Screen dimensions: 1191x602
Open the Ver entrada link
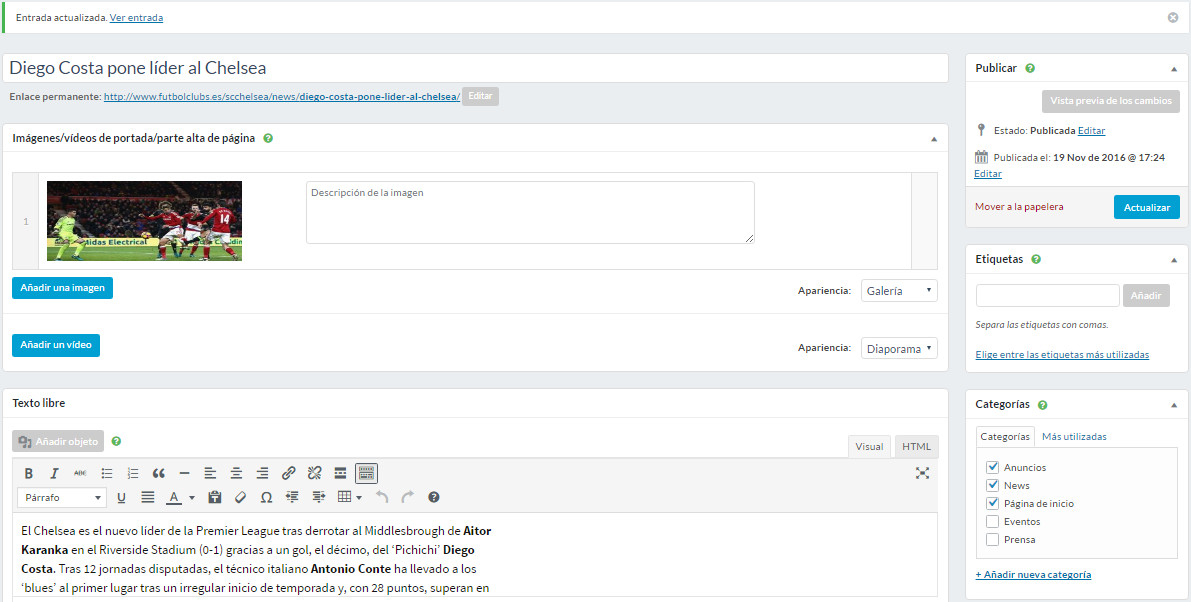pos(136,17)
